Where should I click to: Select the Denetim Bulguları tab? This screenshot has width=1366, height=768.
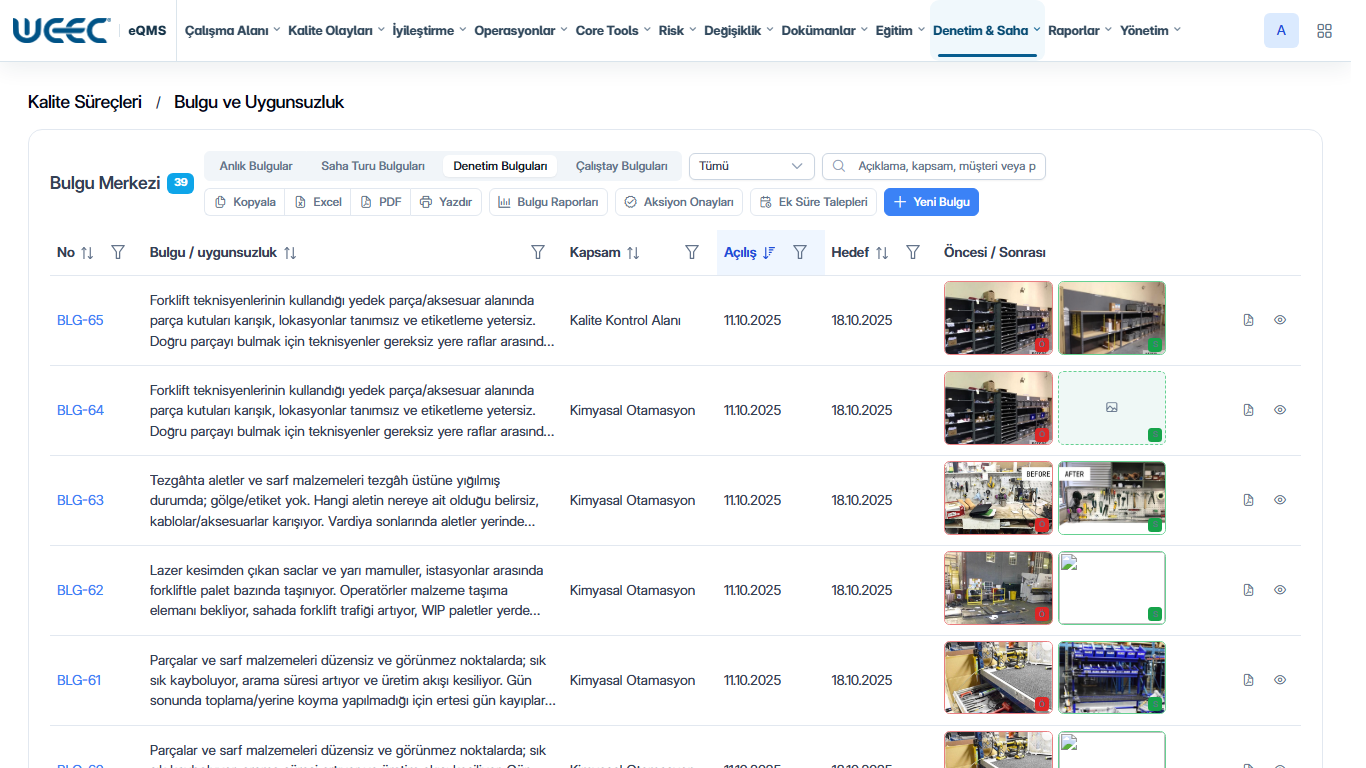coord(500,166)
